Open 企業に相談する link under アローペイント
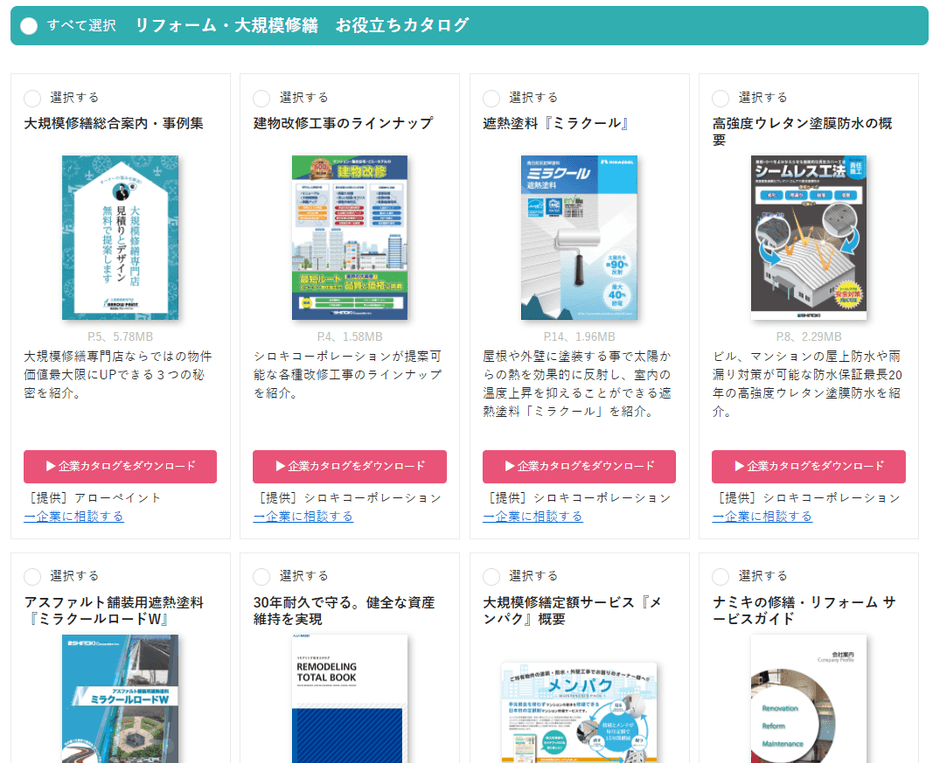This screenshot has width=940, height=763. (74, 517)
